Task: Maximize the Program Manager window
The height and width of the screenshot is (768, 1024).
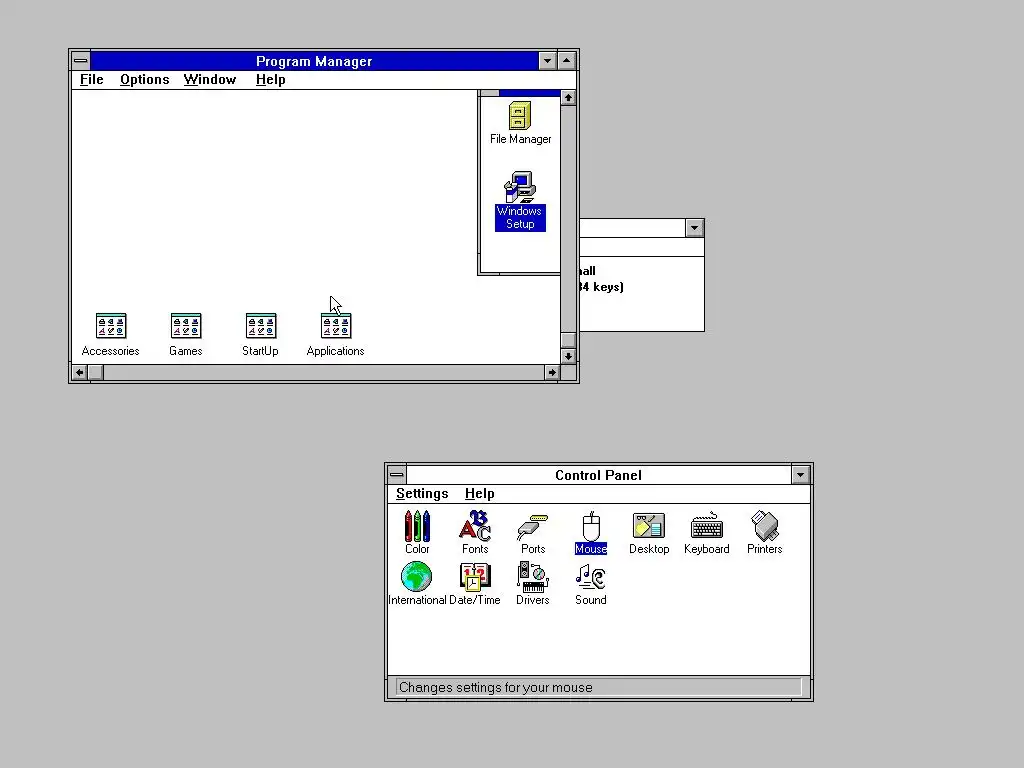Action: click(566, 61)
